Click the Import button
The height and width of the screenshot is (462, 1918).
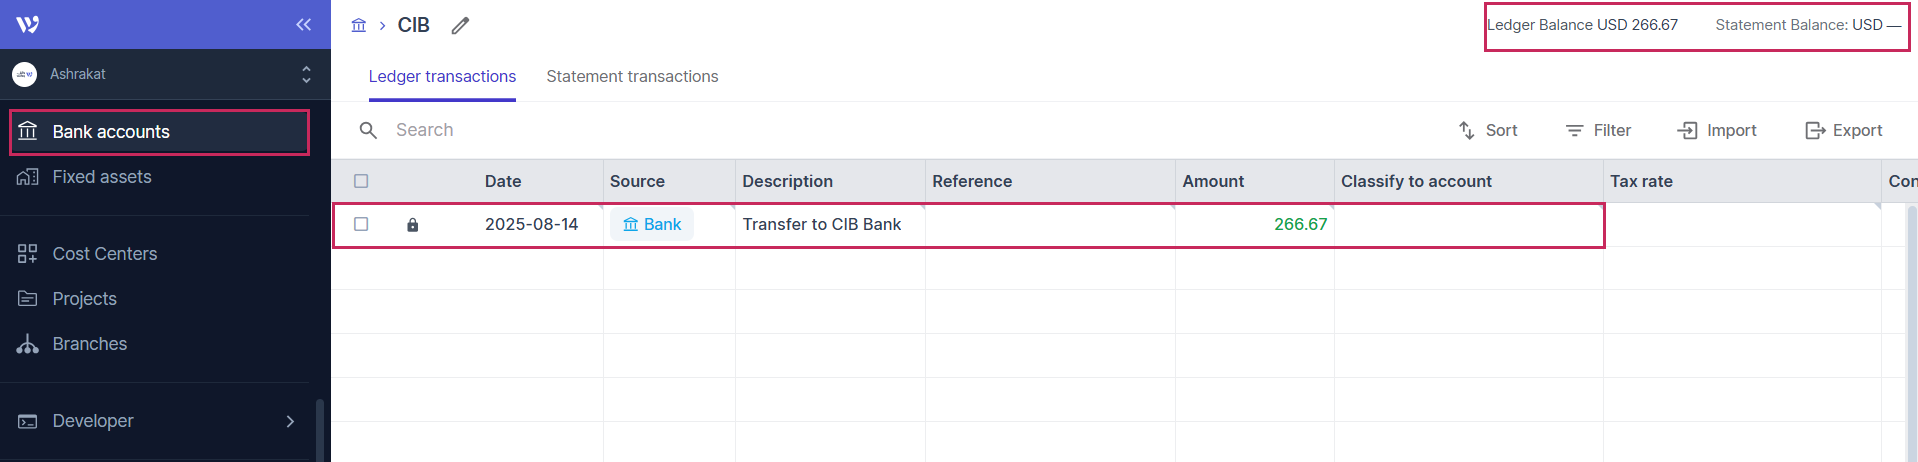(1717, 130)
